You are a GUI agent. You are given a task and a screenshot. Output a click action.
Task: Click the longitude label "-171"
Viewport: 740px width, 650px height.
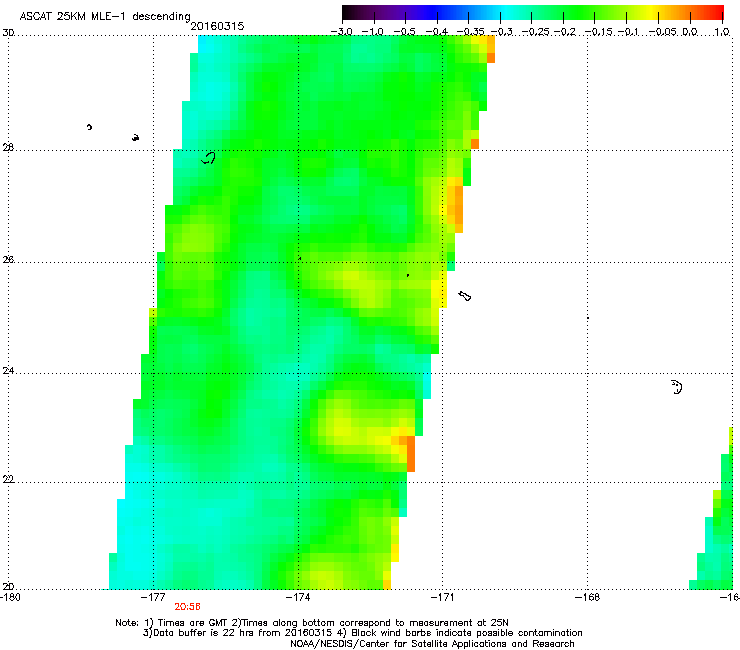pyautogui.click(x=442, y=597)
